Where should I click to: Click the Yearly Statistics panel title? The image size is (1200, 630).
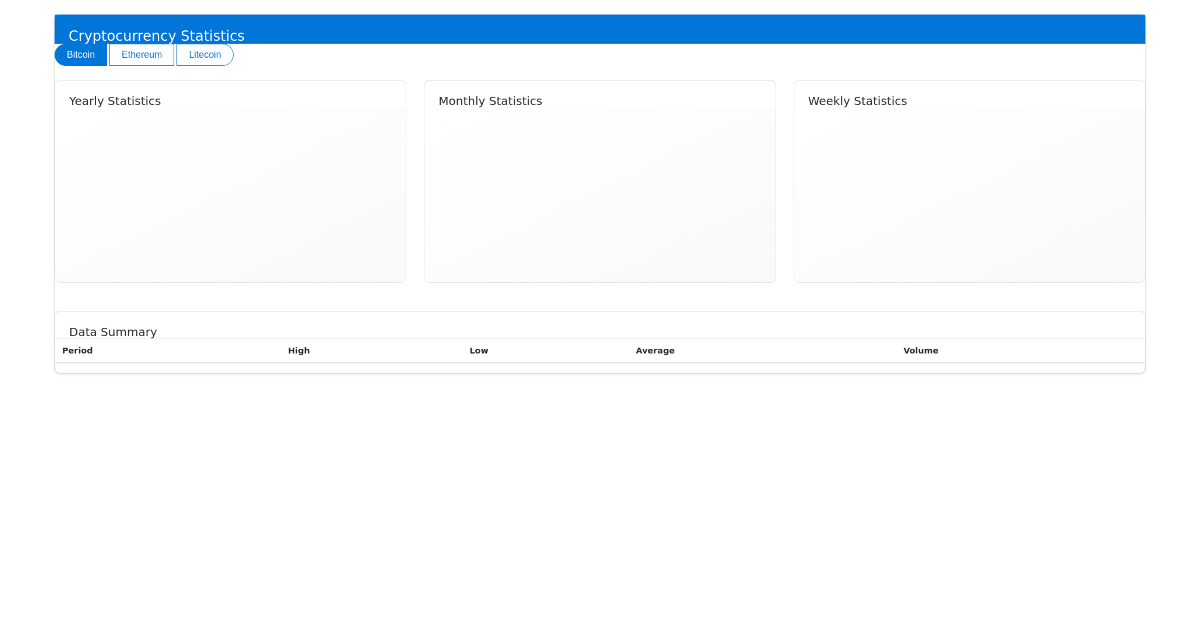(x=114, y=100)
